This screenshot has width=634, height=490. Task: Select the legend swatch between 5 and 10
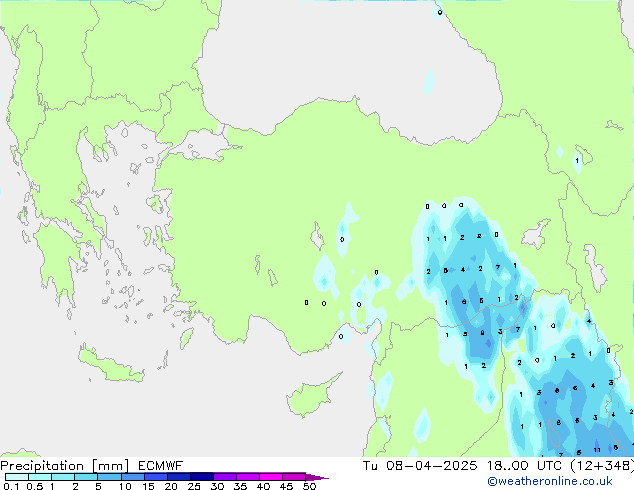[x=109, y=477]
